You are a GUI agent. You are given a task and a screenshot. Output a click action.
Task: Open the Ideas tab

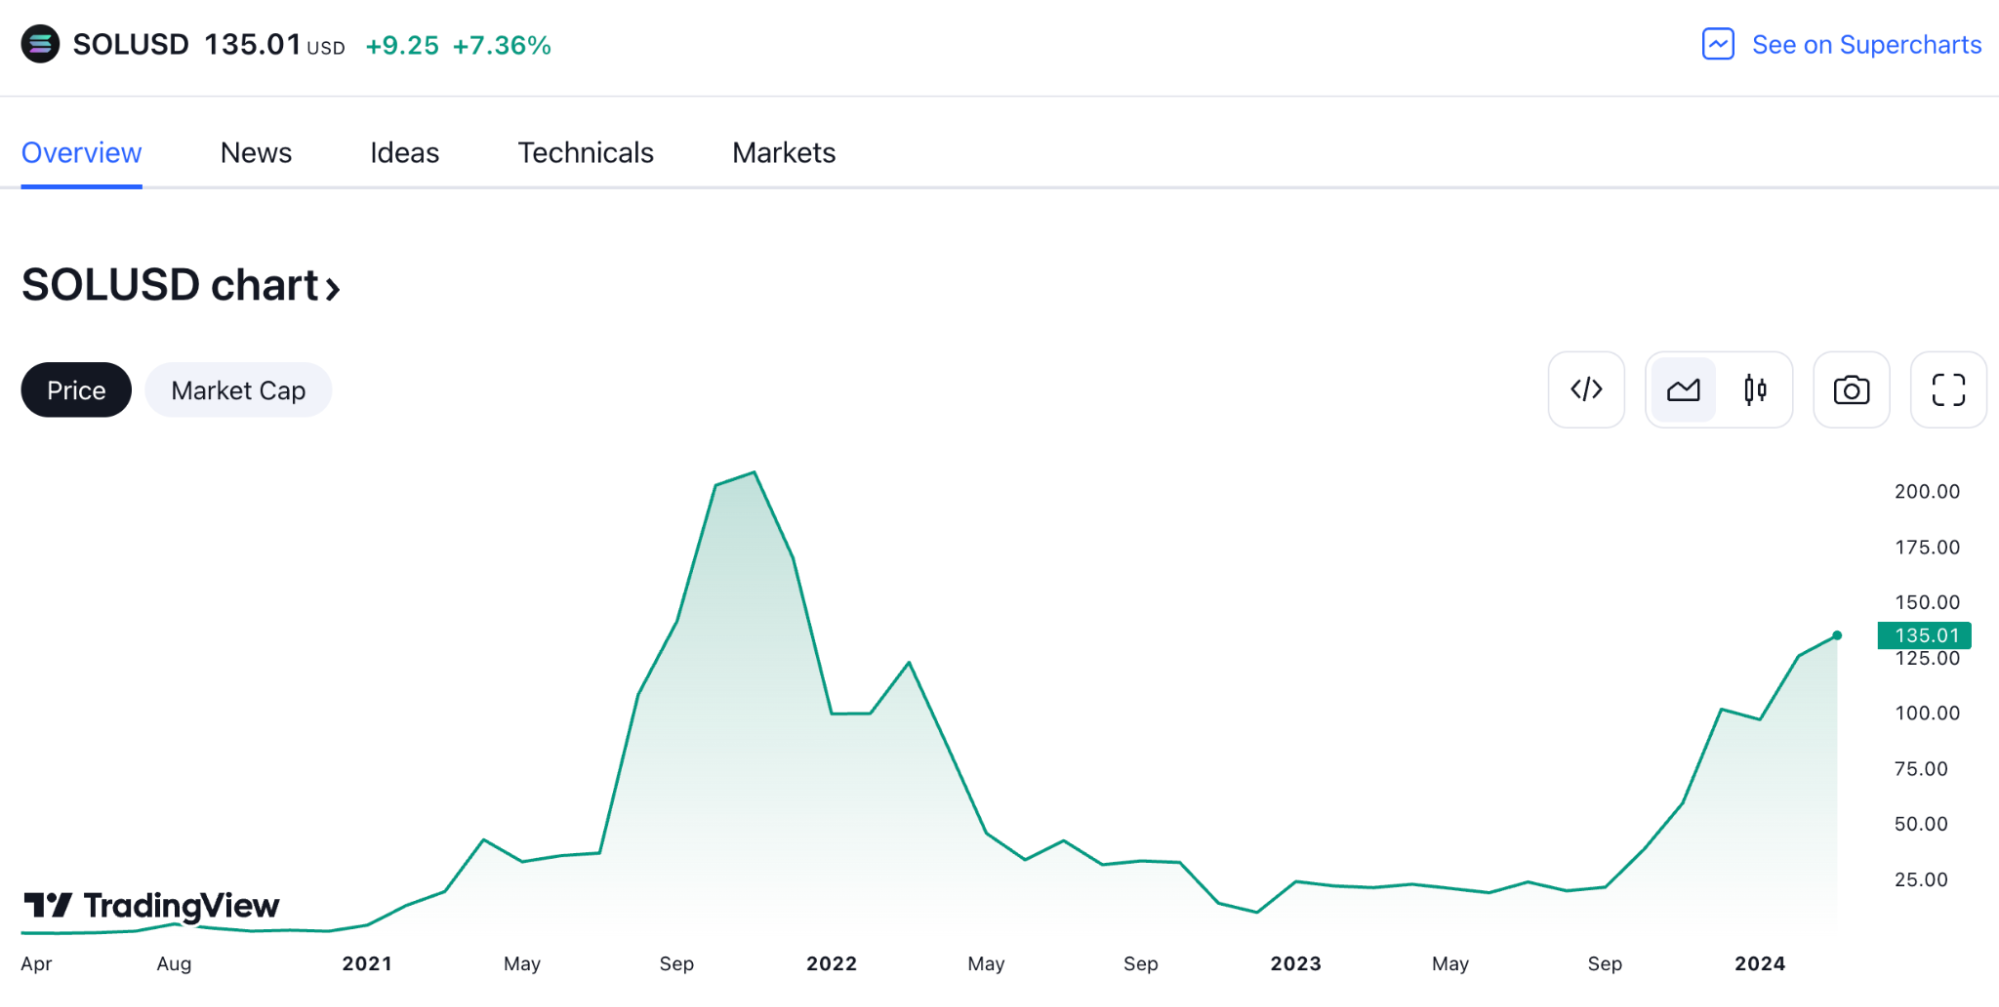click(404, 153)
